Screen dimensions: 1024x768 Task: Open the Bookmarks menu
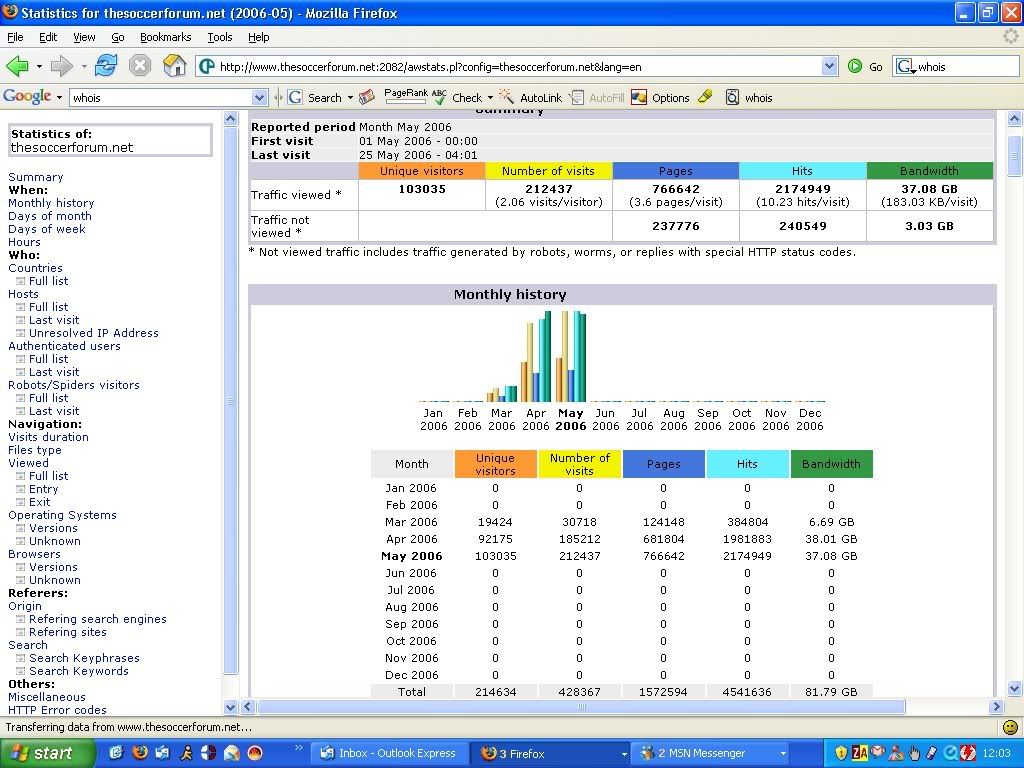tap(165, 37)
